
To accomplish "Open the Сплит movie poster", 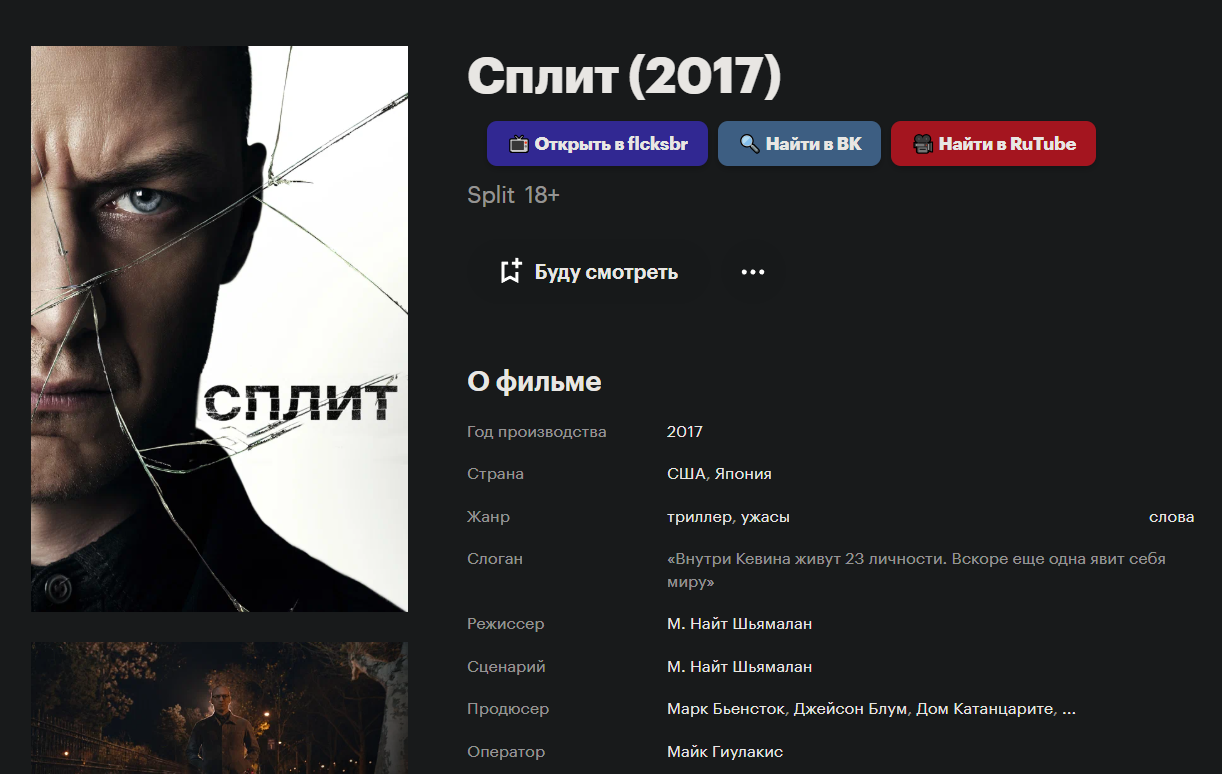I will coord(219,329).
